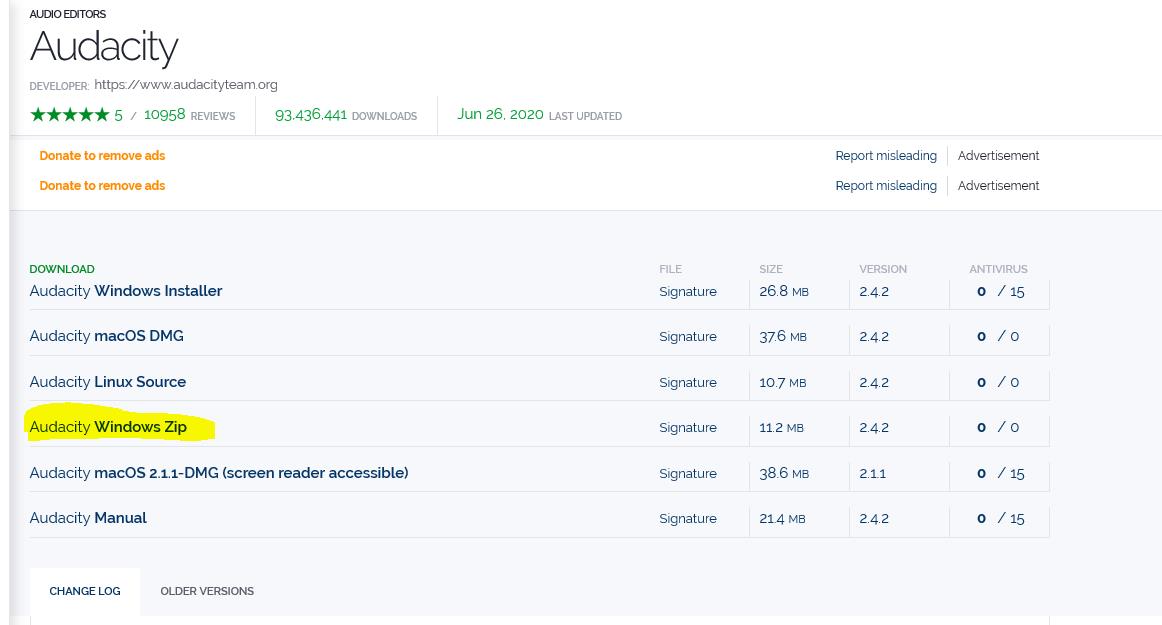Switch to the Change Log tab

[x=84, y=591]
